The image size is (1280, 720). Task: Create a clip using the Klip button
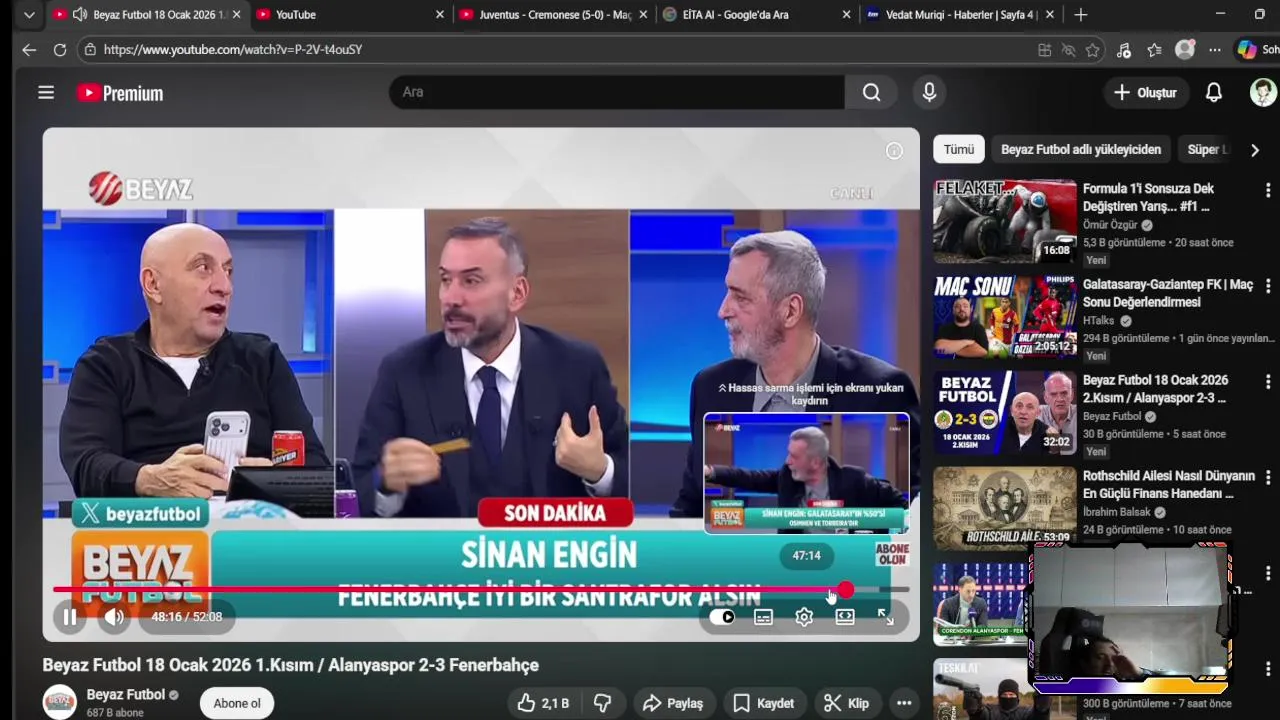click(x=846, y=704)
